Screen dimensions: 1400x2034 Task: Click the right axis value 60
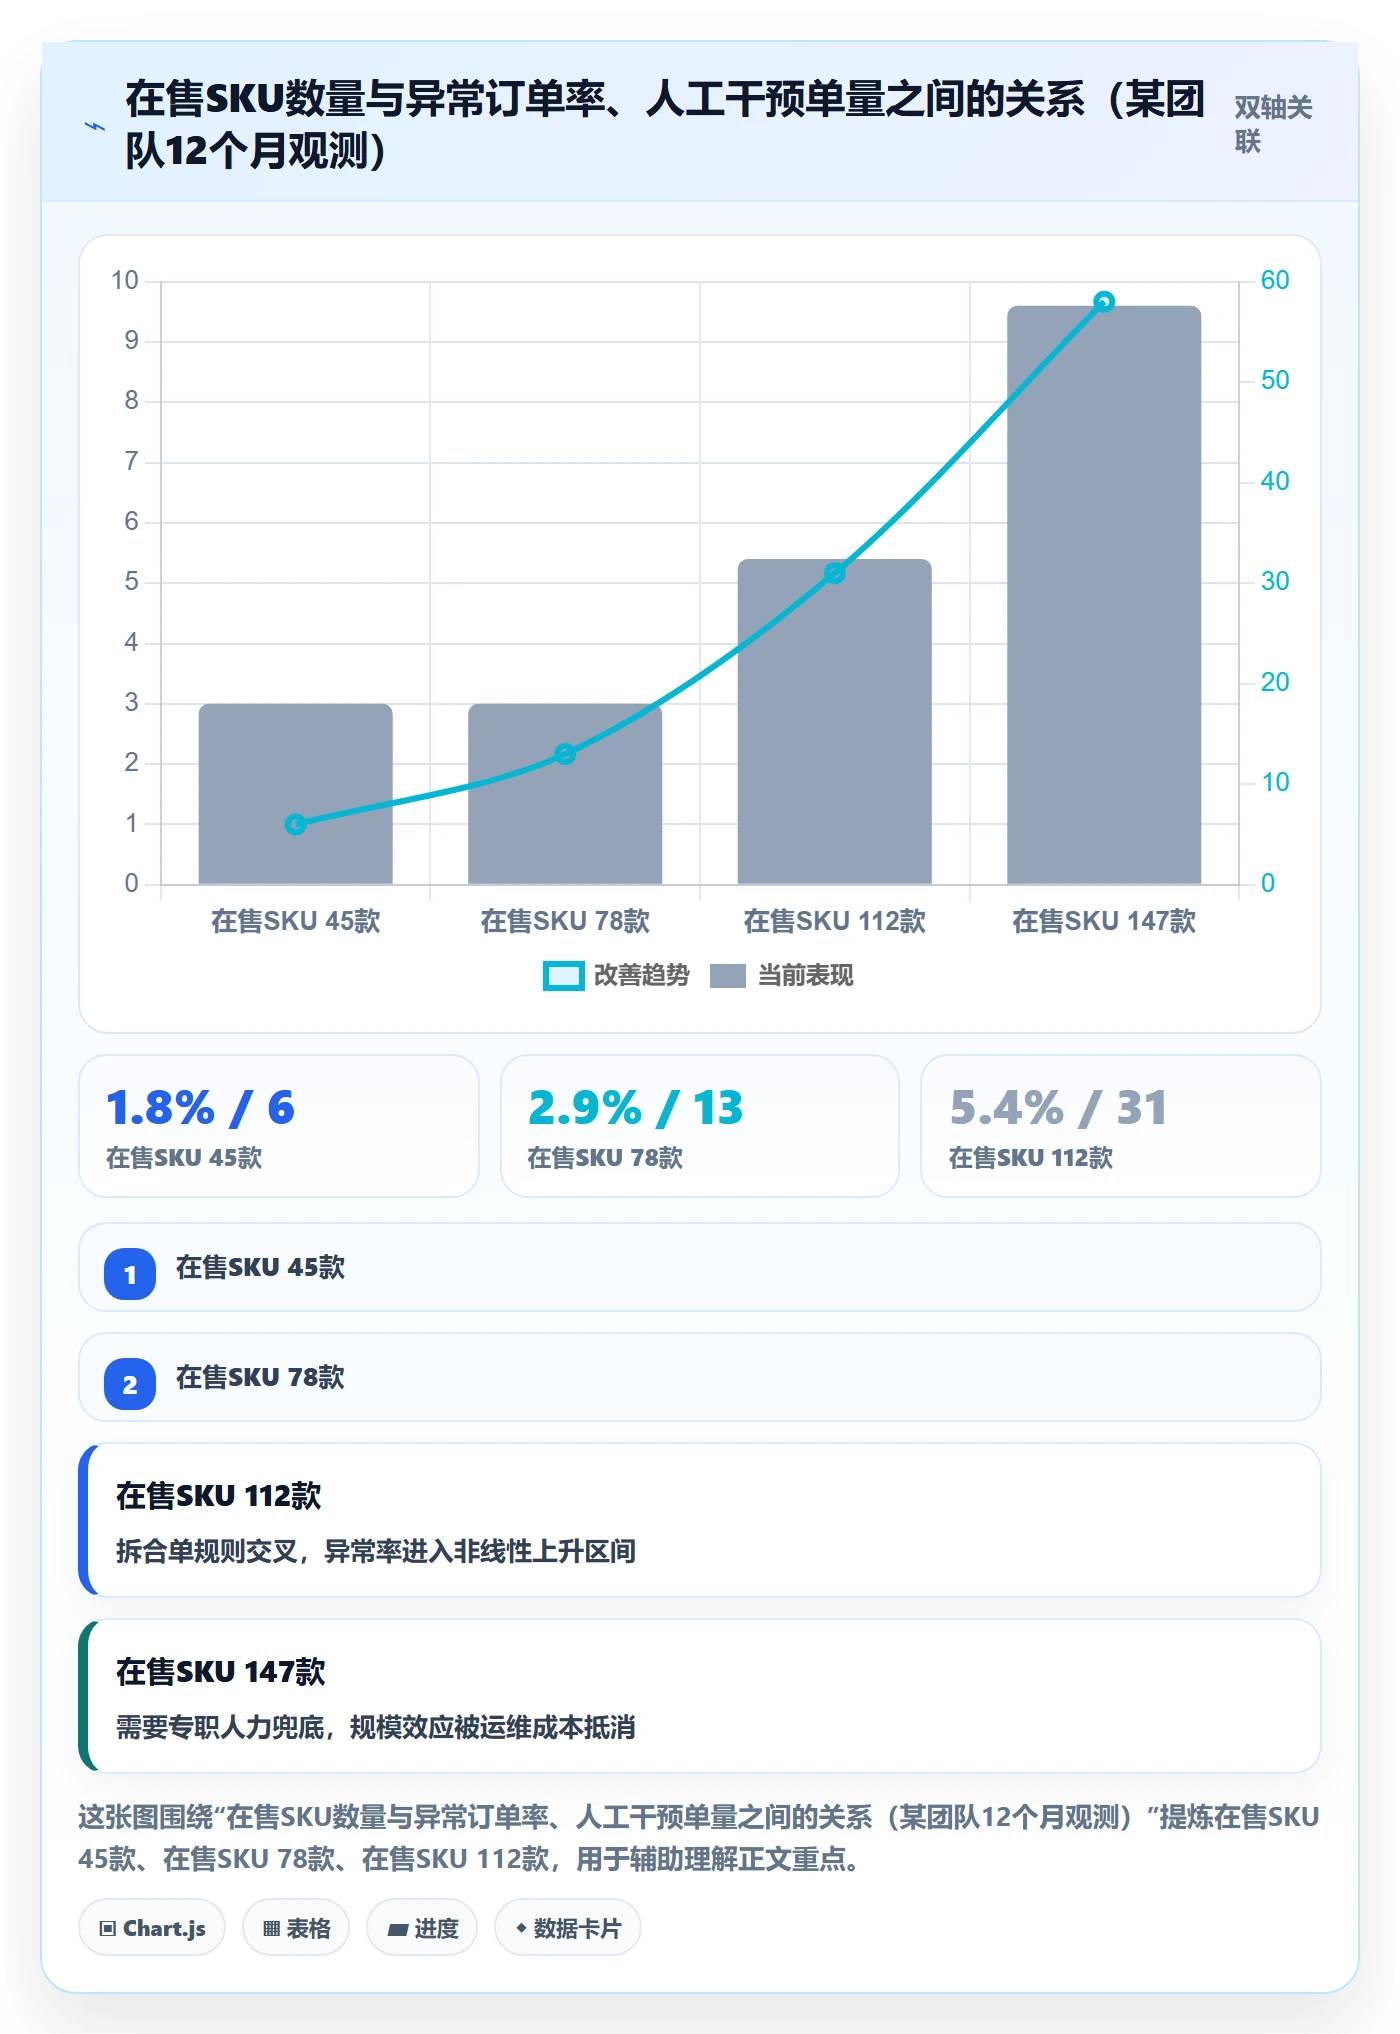click(1275, 280)
